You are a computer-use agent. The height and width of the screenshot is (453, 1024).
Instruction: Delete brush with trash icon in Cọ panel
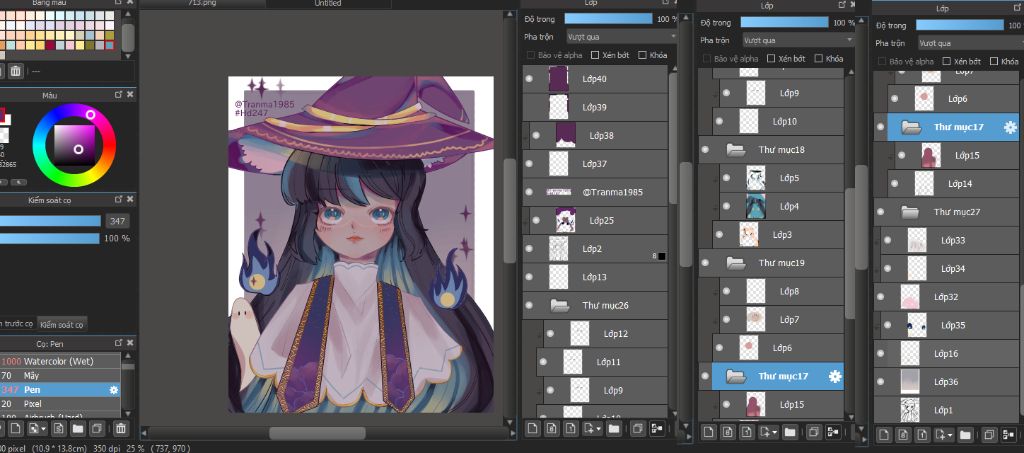(x=121, y=429)
